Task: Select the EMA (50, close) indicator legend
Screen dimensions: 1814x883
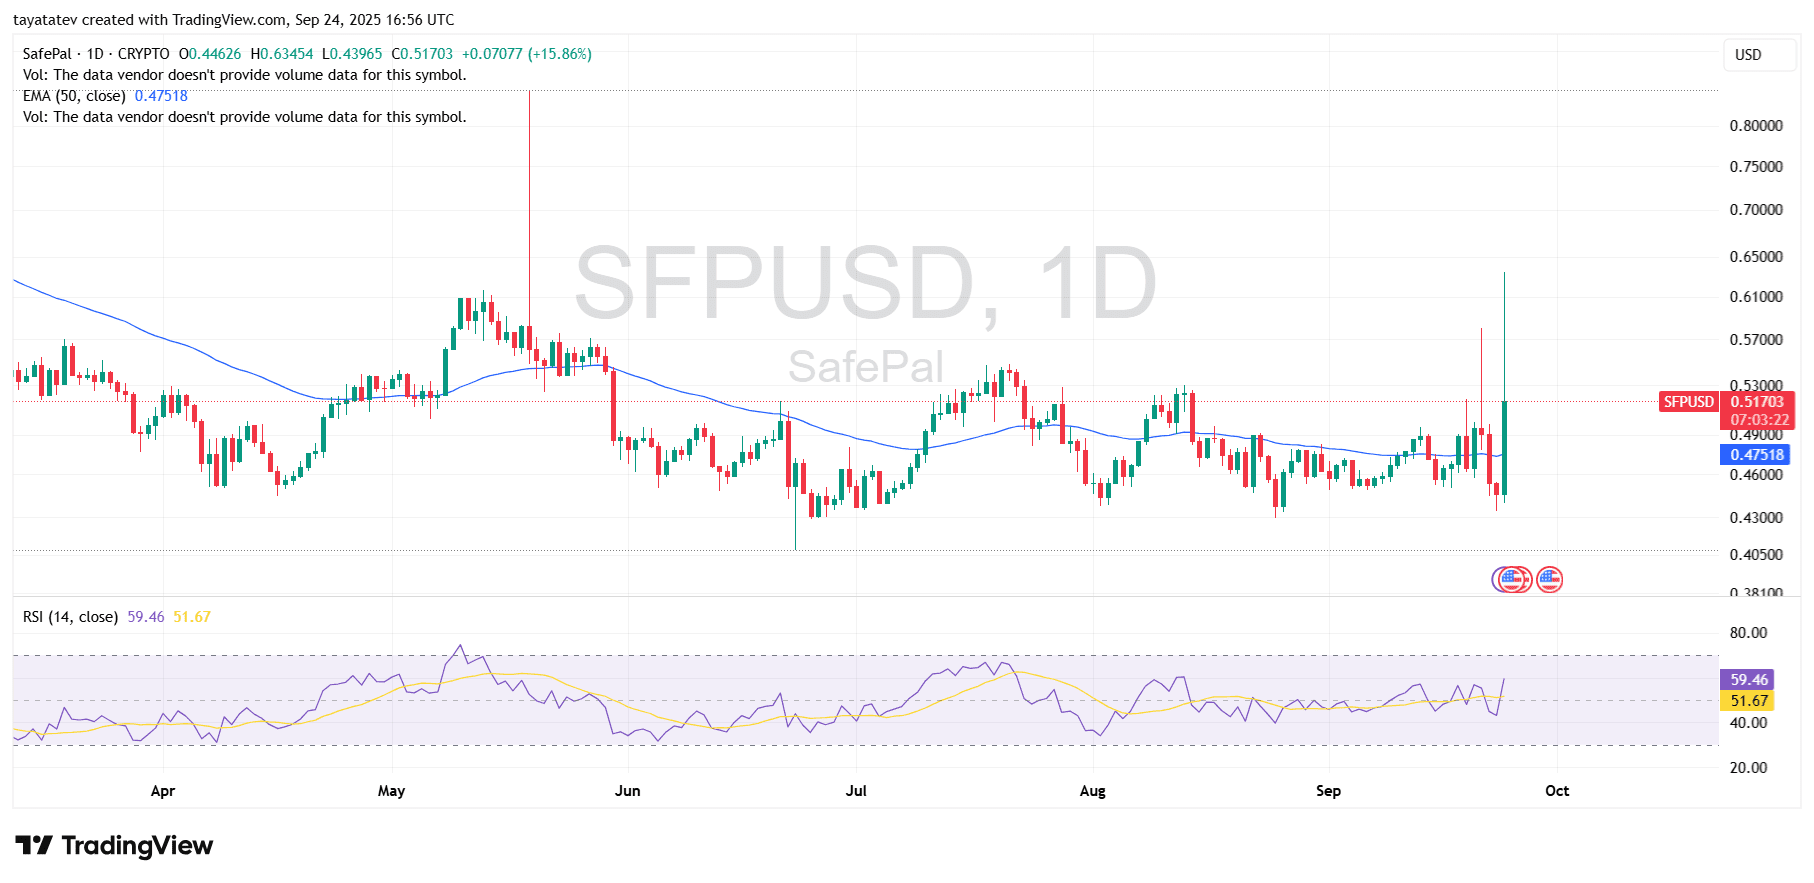Action: point(74,96)
